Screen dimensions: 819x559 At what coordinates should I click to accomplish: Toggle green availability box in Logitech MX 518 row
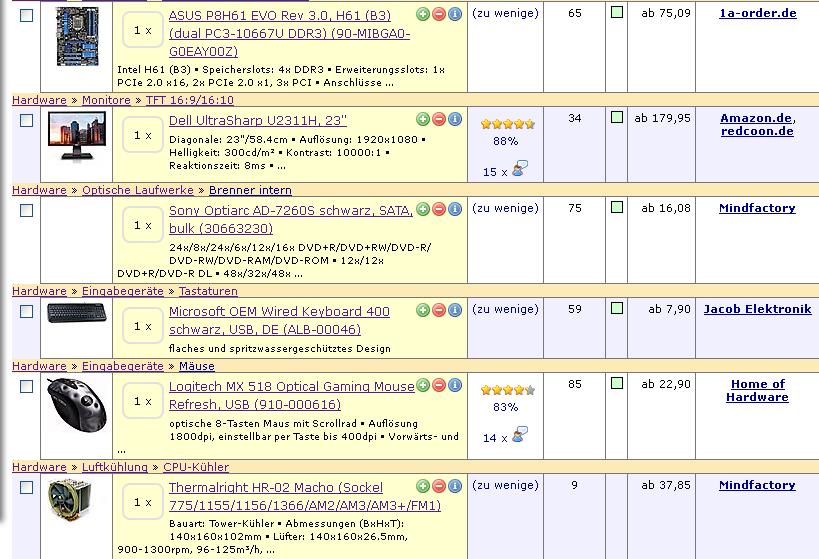coord(617,383)
